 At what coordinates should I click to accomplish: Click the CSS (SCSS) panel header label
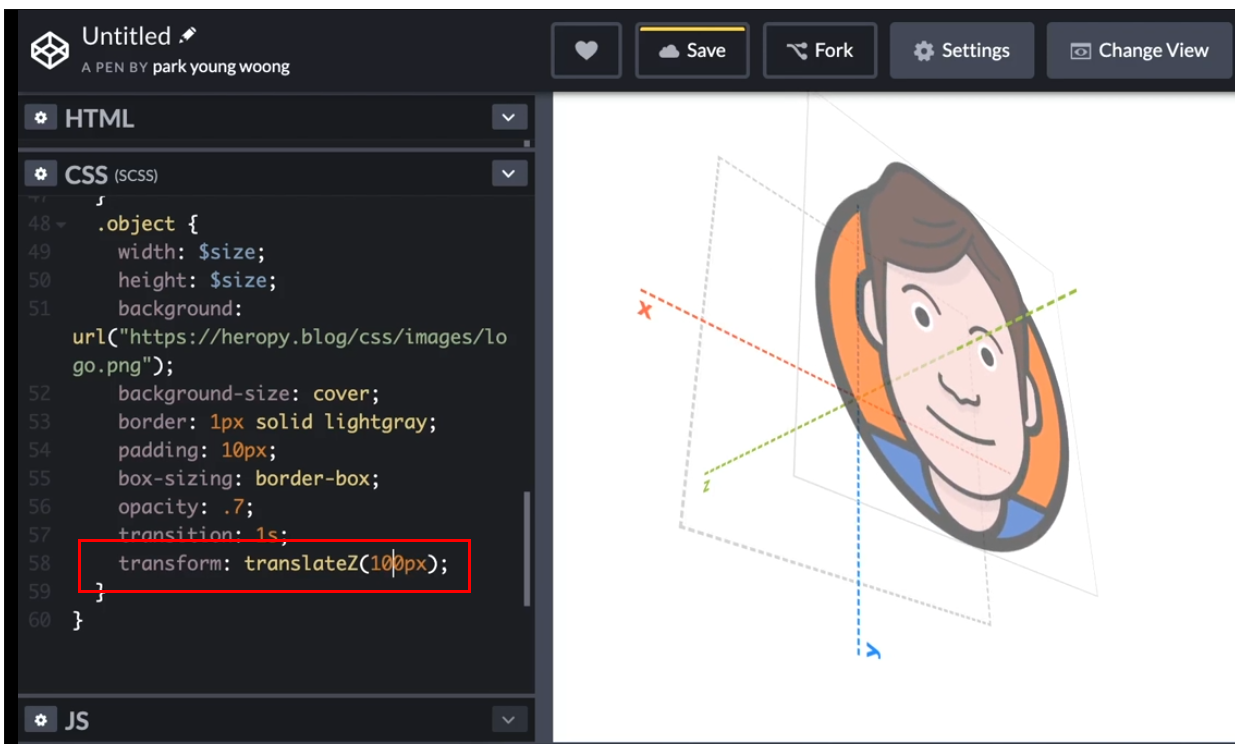[111, 175]
